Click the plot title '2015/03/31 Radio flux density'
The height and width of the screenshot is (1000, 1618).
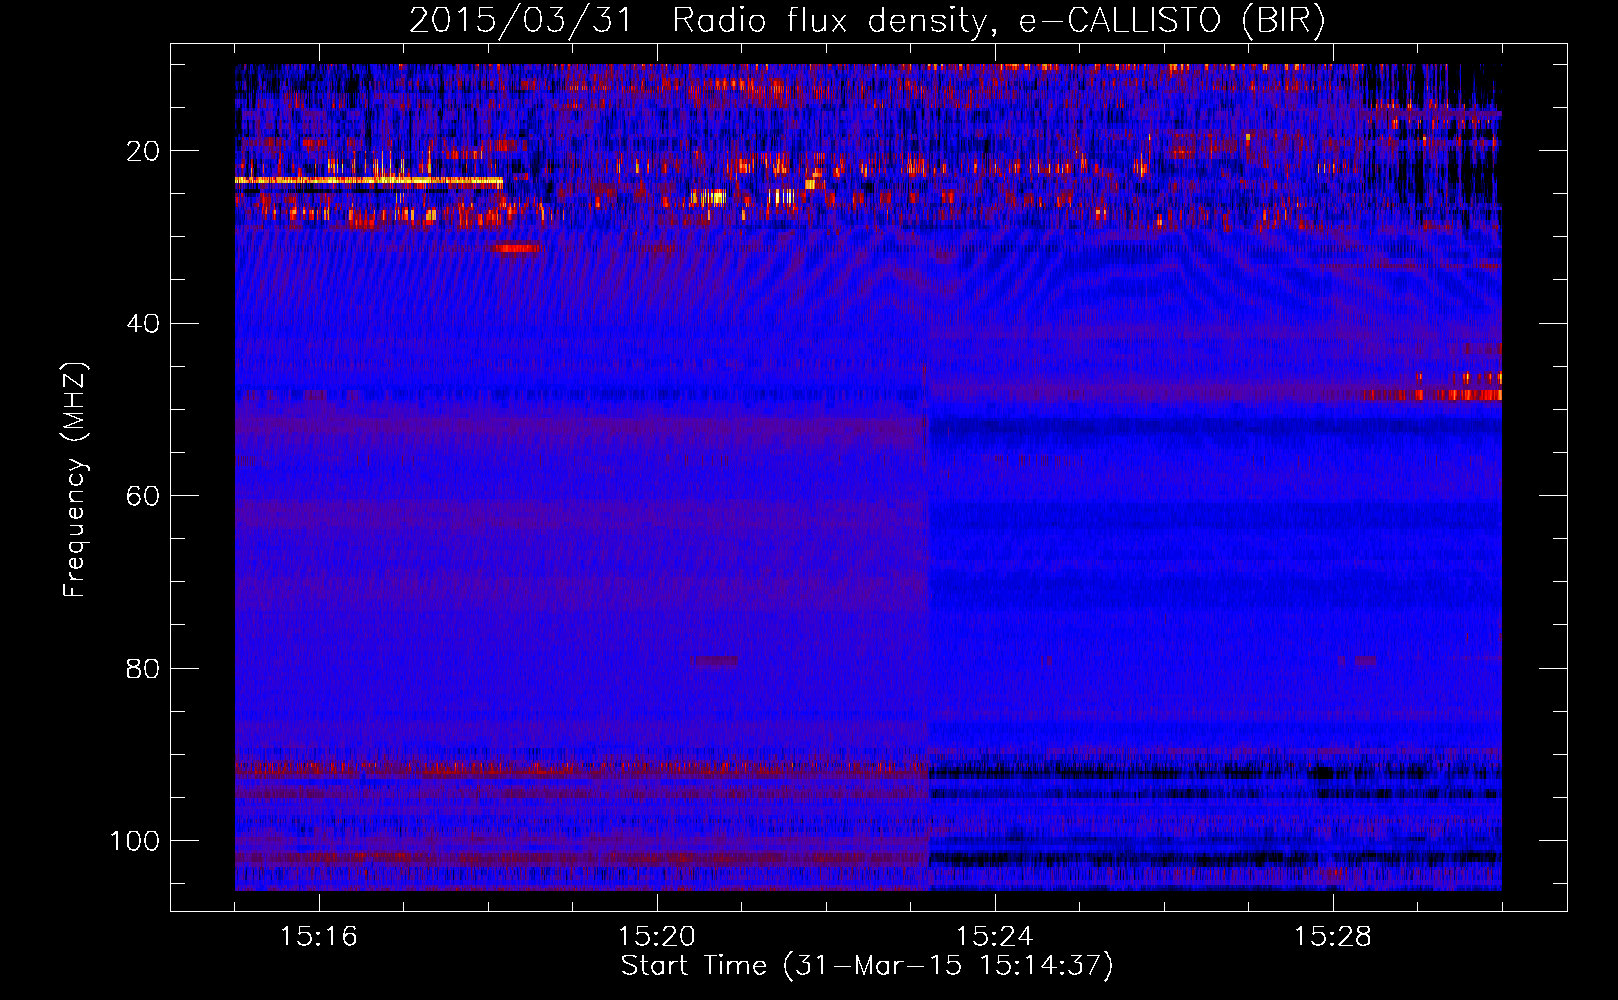pos(697,20)
